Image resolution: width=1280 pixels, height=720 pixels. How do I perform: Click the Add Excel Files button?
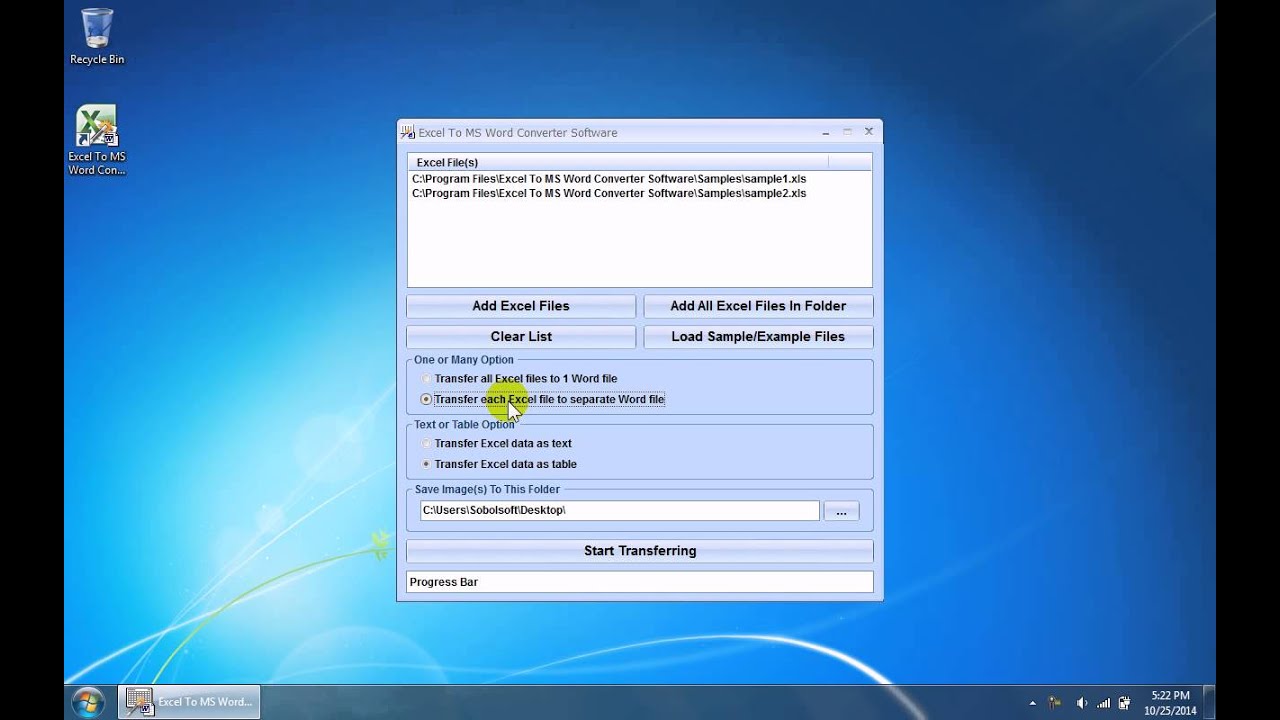(521, 306)
